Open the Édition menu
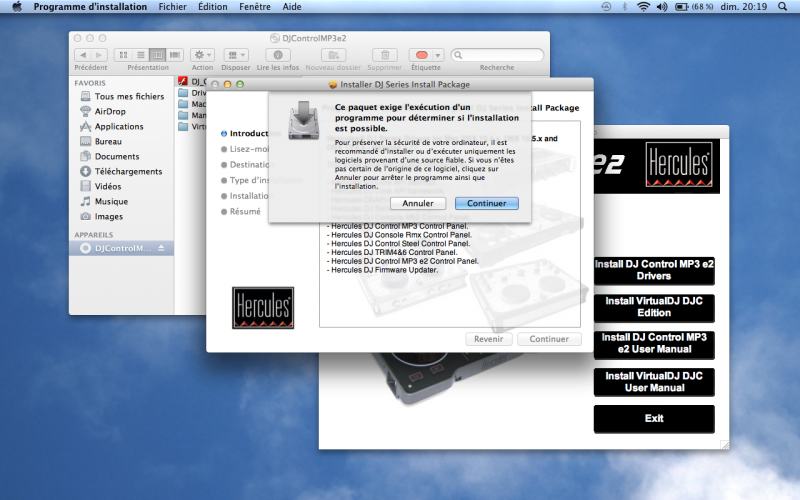Image resolution: width=800 pixels, height=500 pixels. click(213, 7)
